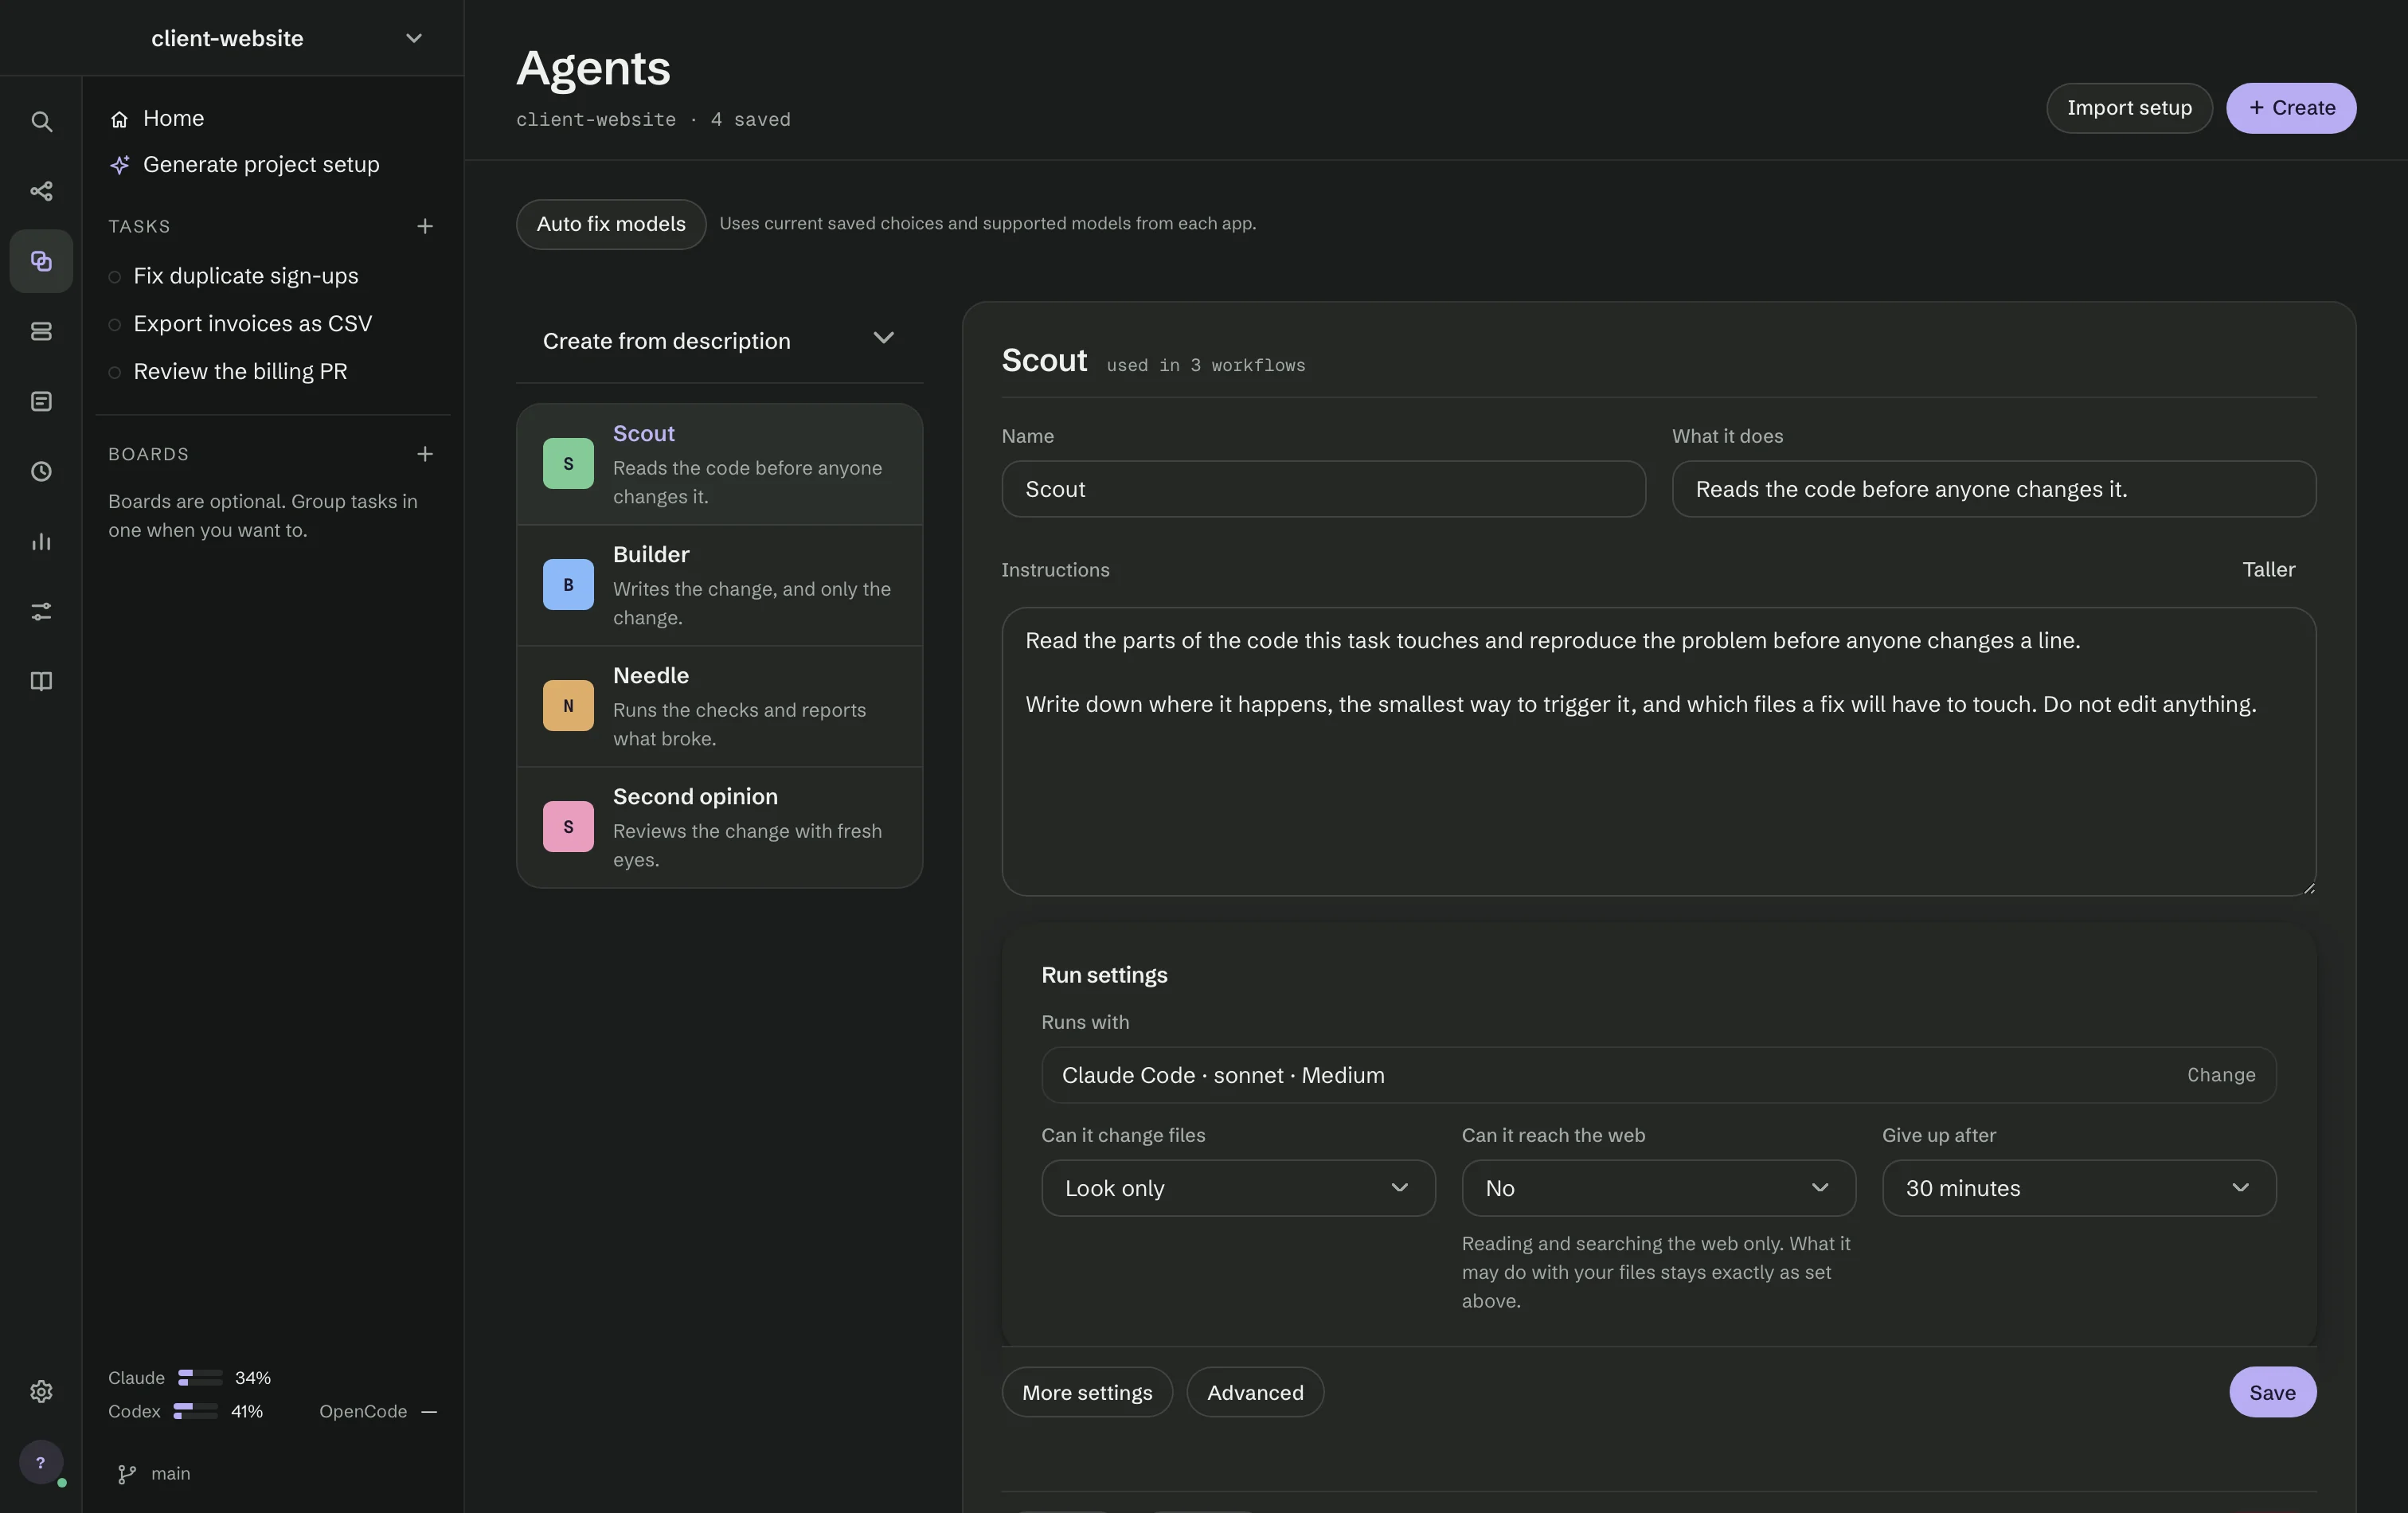Click the green S avatar for Scout
This screenshot has height=1513, width=2408.
(568, 464)
